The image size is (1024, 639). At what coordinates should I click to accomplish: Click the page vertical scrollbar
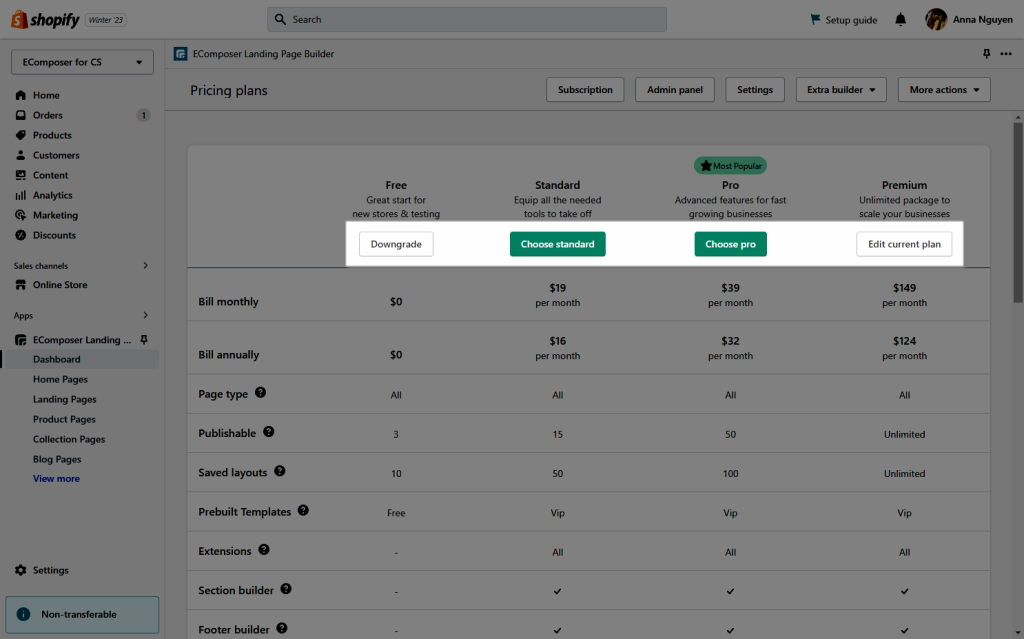[1017, 212]
